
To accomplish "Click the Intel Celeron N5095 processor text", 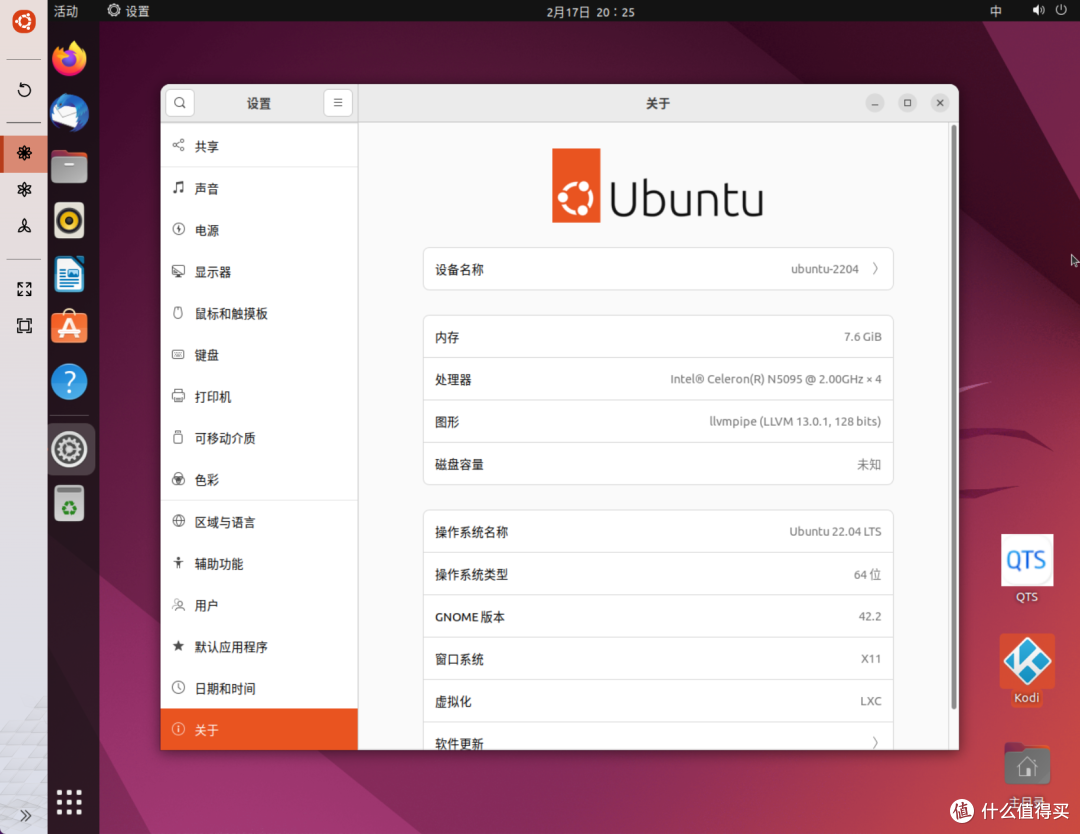I will 776,379.
